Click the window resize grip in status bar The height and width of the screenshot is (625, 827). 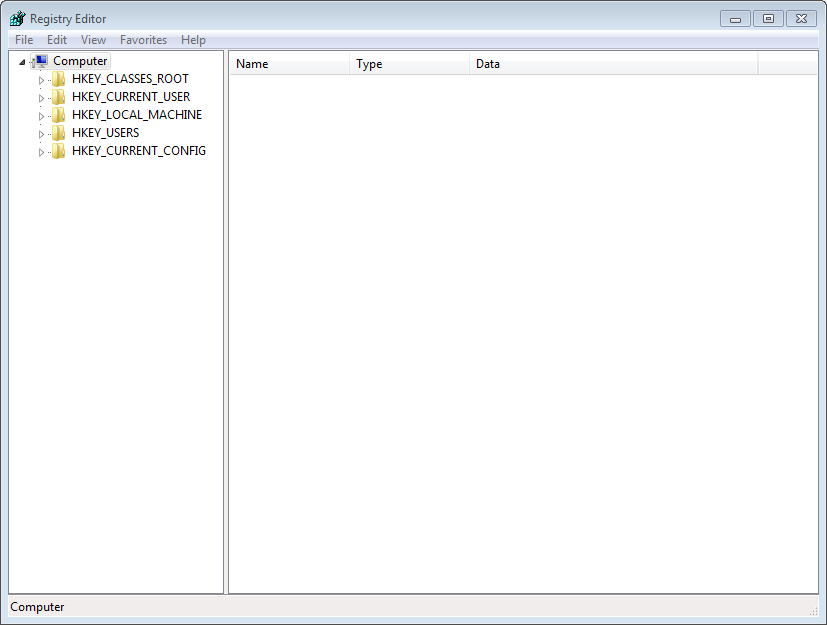pyautogui.click(x=813, y=611)
